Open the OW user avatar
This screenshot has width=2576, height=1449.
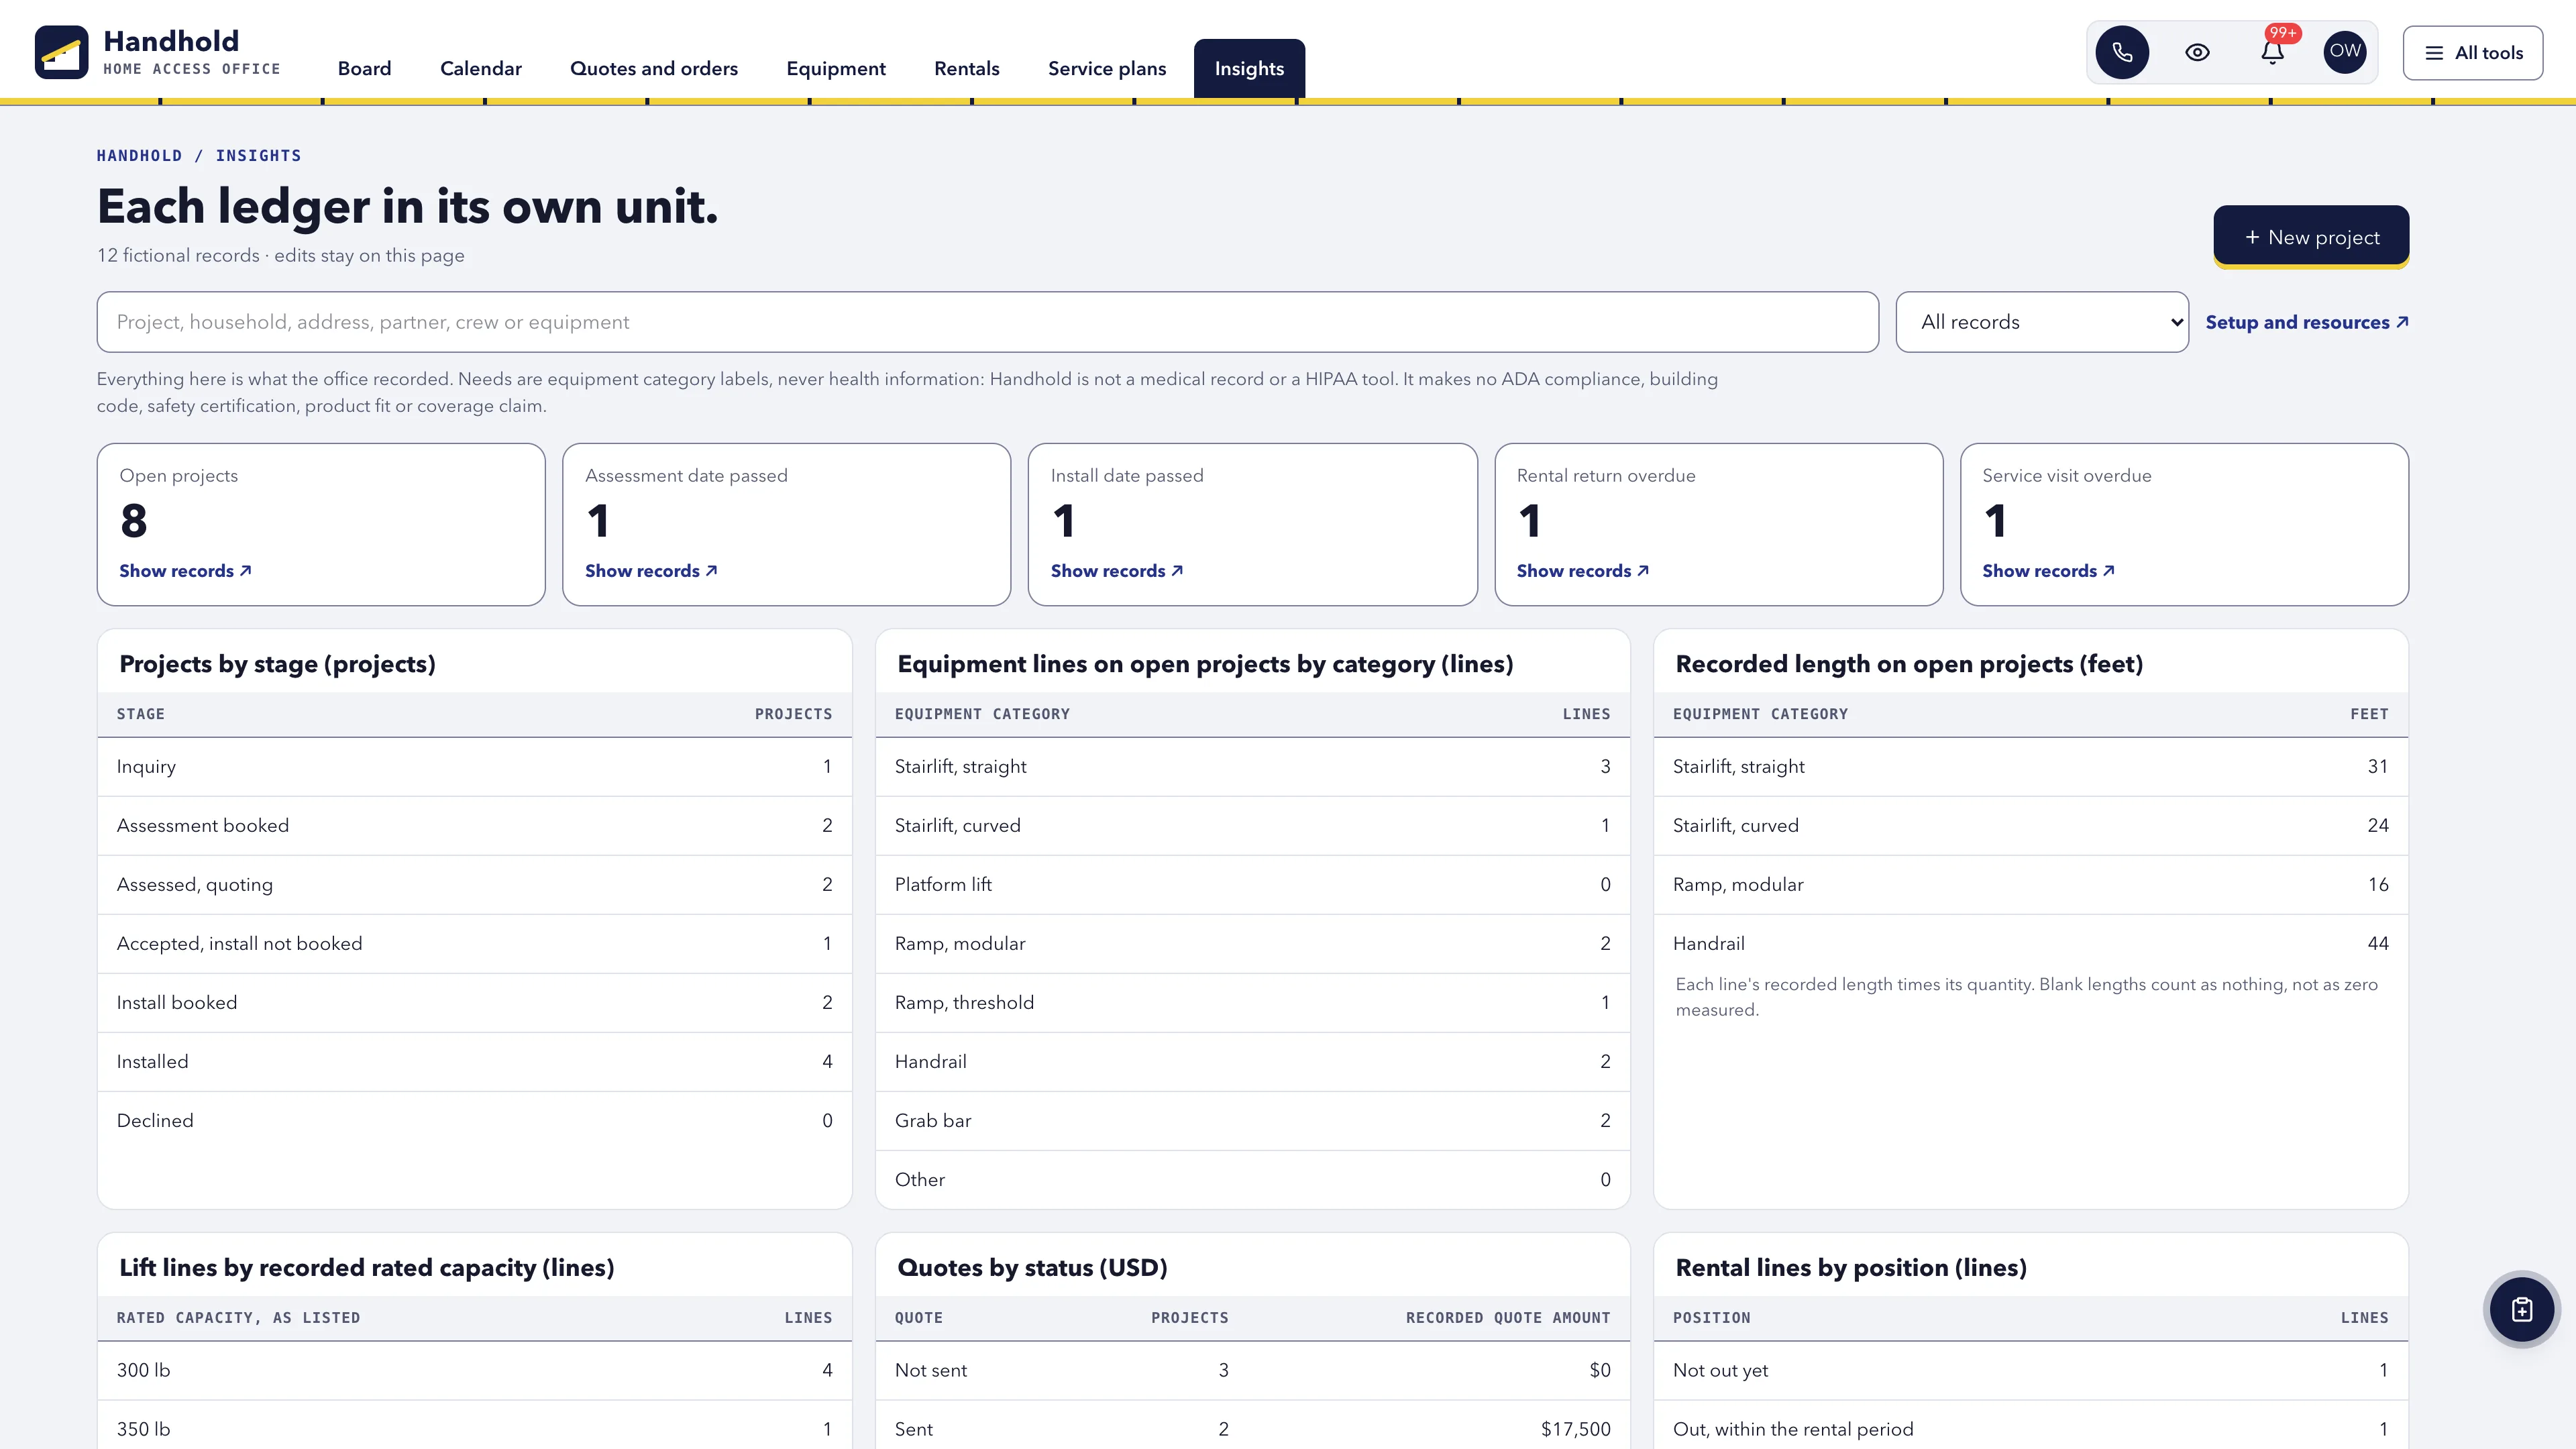(2345, 52)
